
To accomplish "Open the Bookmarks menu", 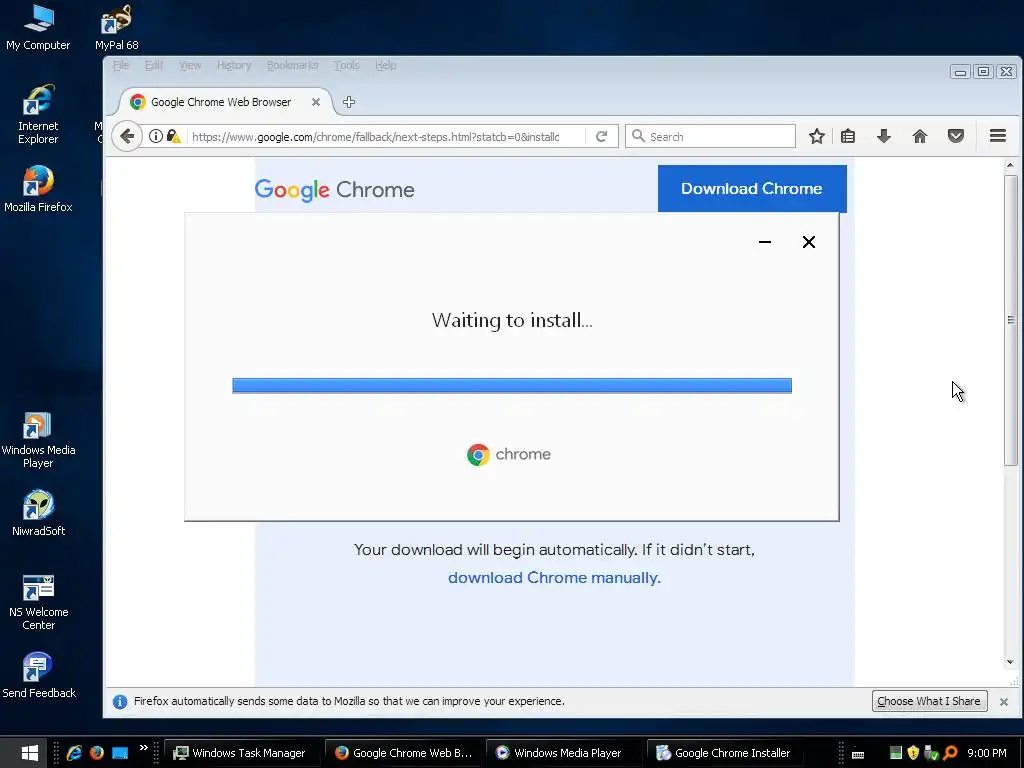I will coord(293,65).
